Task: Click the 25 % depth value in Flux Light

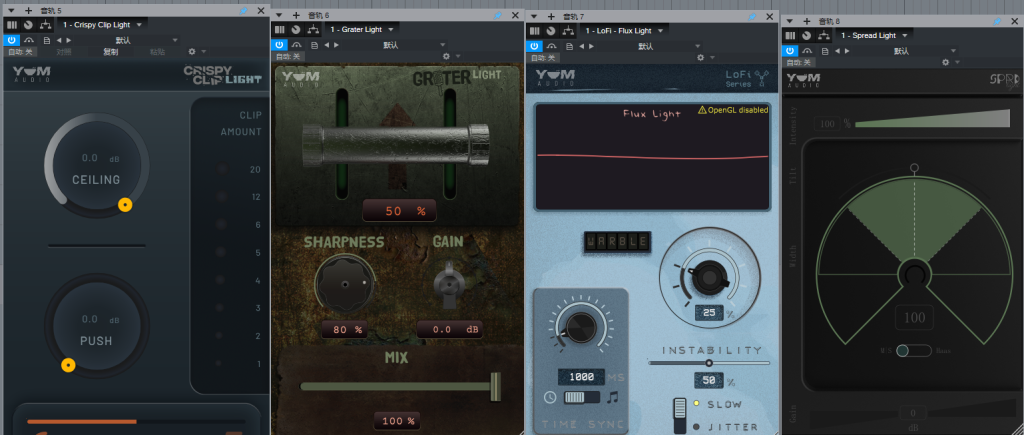Action: tap(709, 313)
